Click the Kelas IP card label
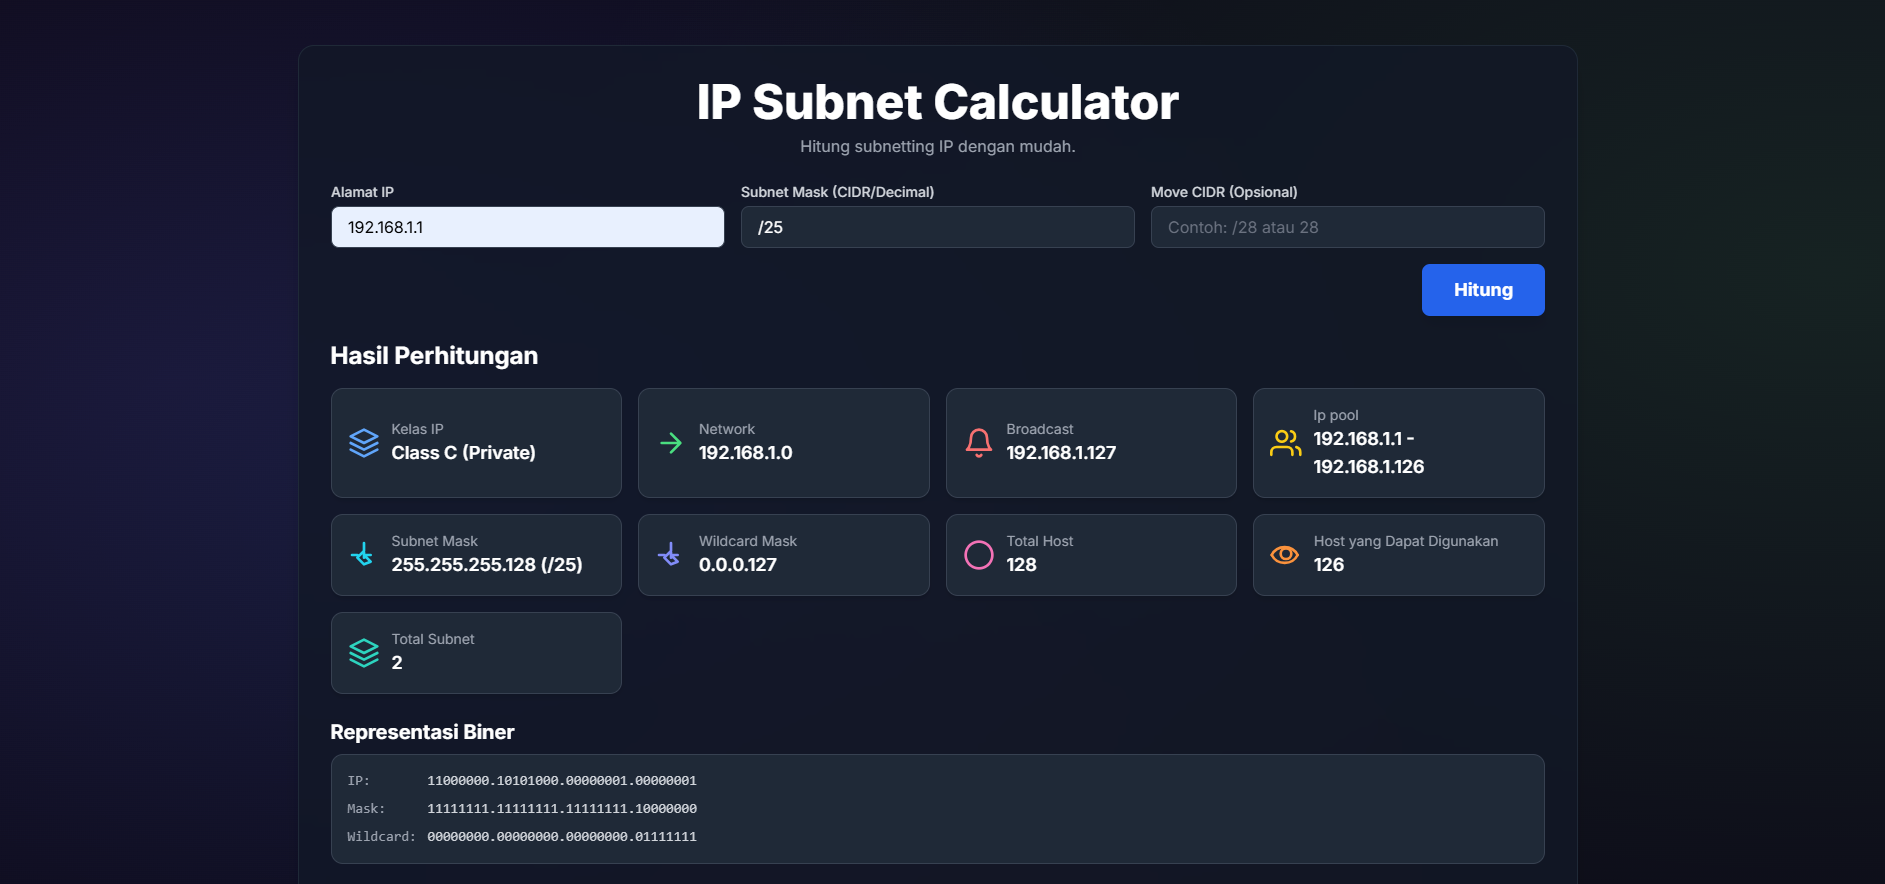The width and height of the screenshot is (1885, 884). pyautogui.click(x=417, y=429)
